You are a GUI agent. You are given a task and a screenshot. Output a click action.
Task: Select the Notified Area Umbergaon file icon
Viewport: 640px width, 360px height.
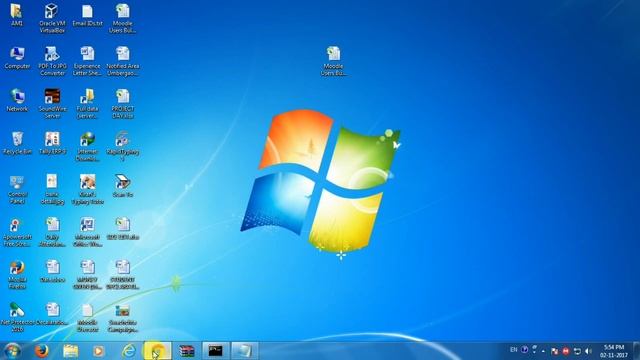click(122, 61)
